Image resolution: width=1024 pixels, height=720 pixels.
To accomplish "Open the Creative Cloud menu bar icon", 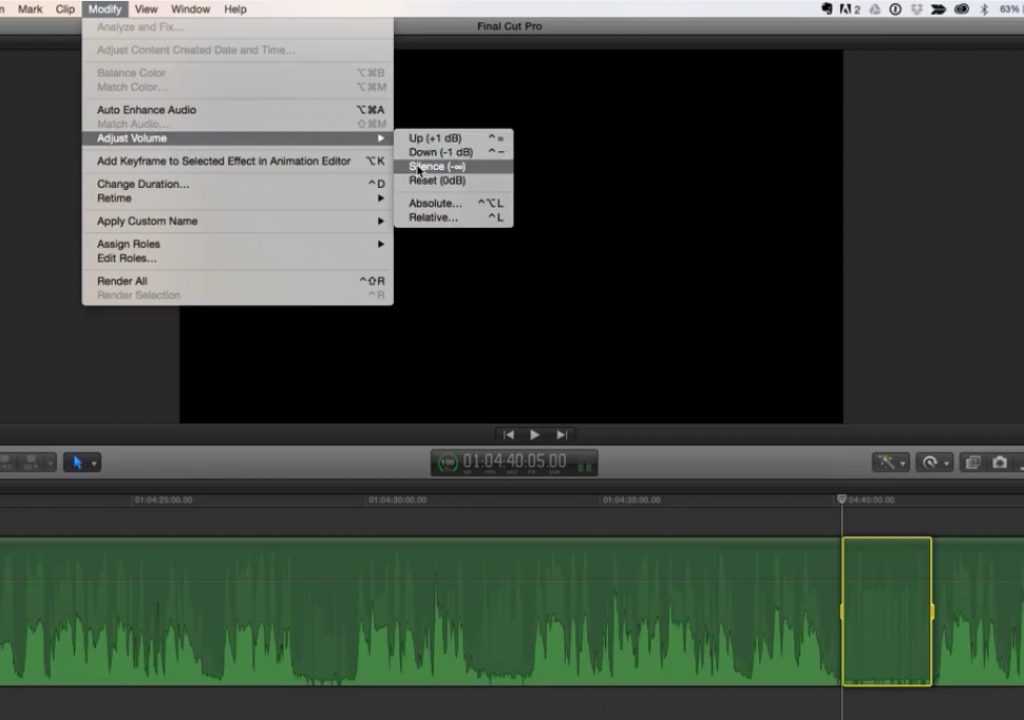I will (x=961, y=9).
